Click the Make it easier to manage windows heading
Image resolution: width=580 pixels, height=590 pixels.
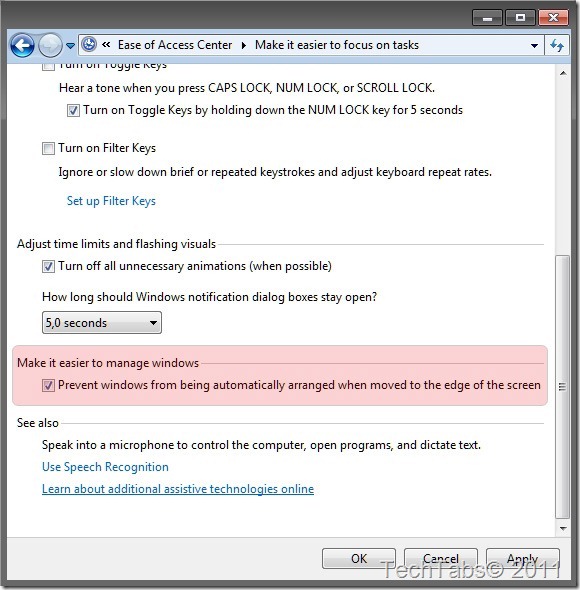[108, 363]
